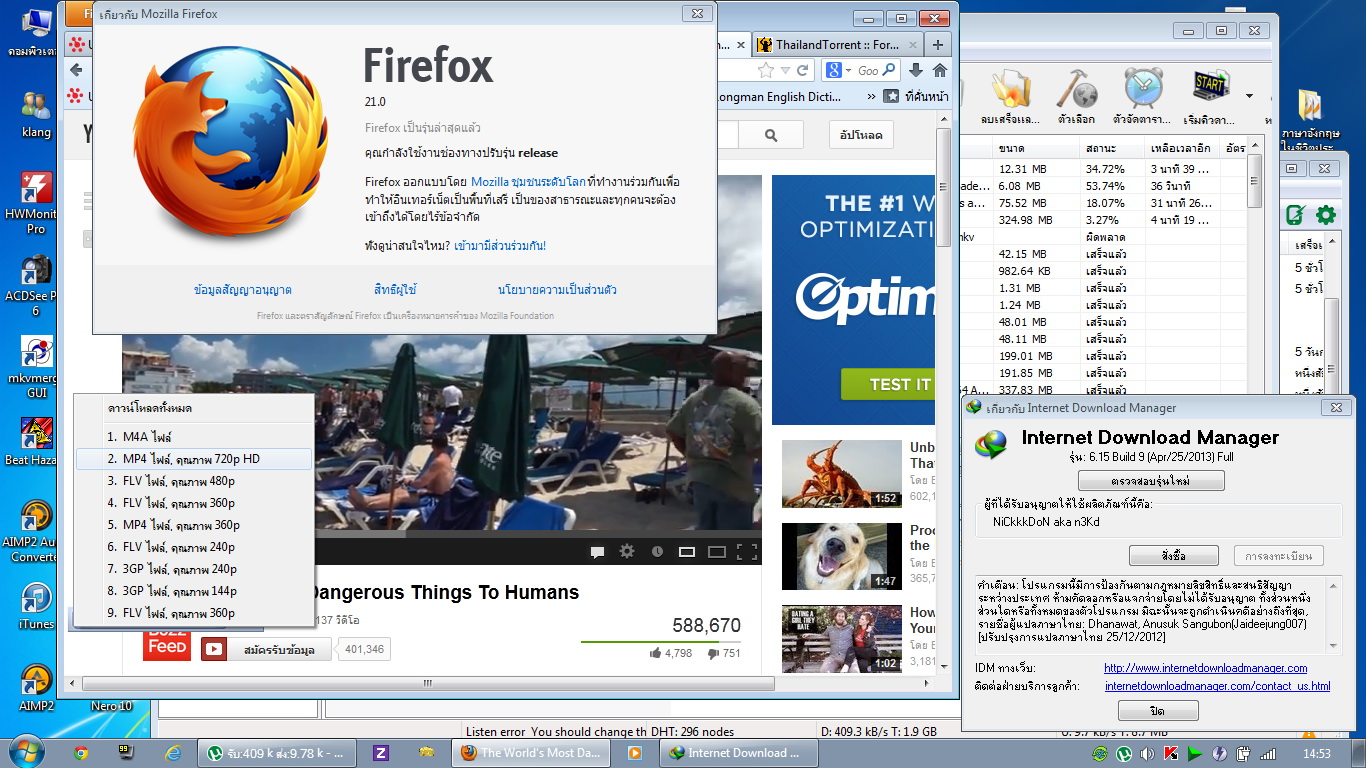Toggle captions speech-bubble icon in the player
Screen dimensions: 1366x768
(597, 551)
